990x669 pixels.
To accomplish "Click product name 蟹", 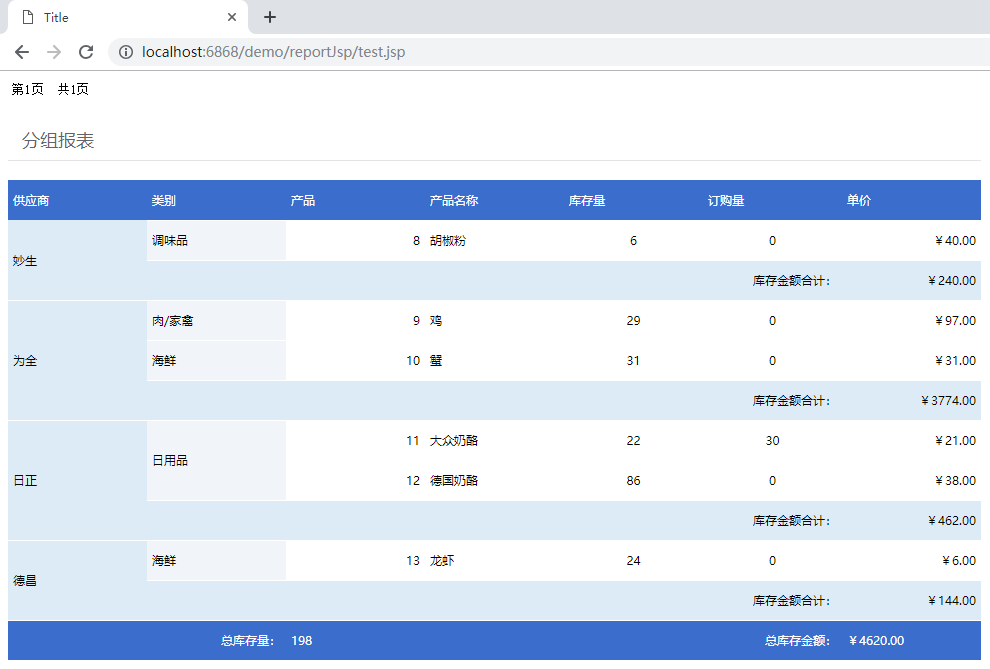I will (x=436, y=360).
